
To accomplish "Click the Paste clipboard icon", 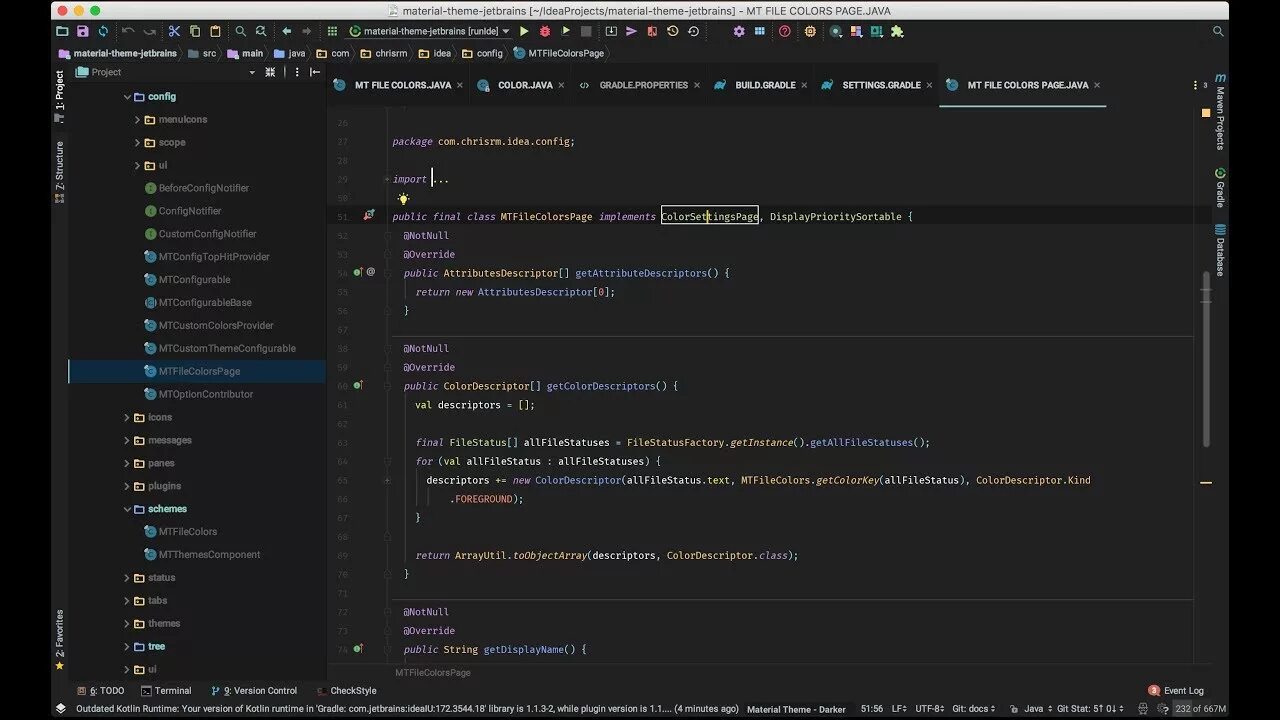I will click(216, 31).
